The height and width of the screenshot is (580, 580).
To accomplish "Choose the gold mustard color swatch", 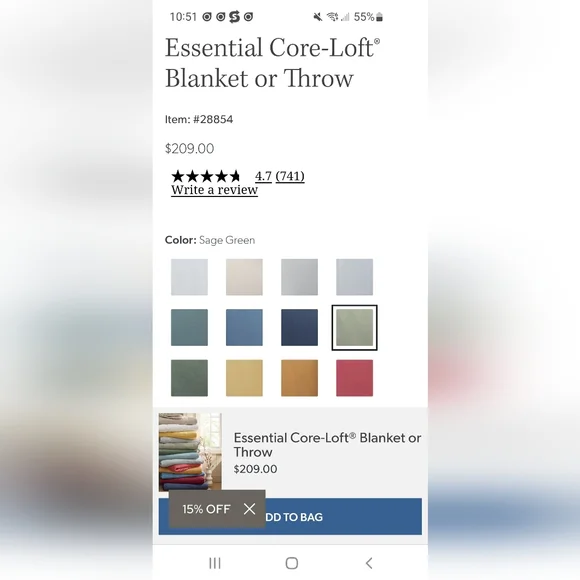I will pos(299,378).
